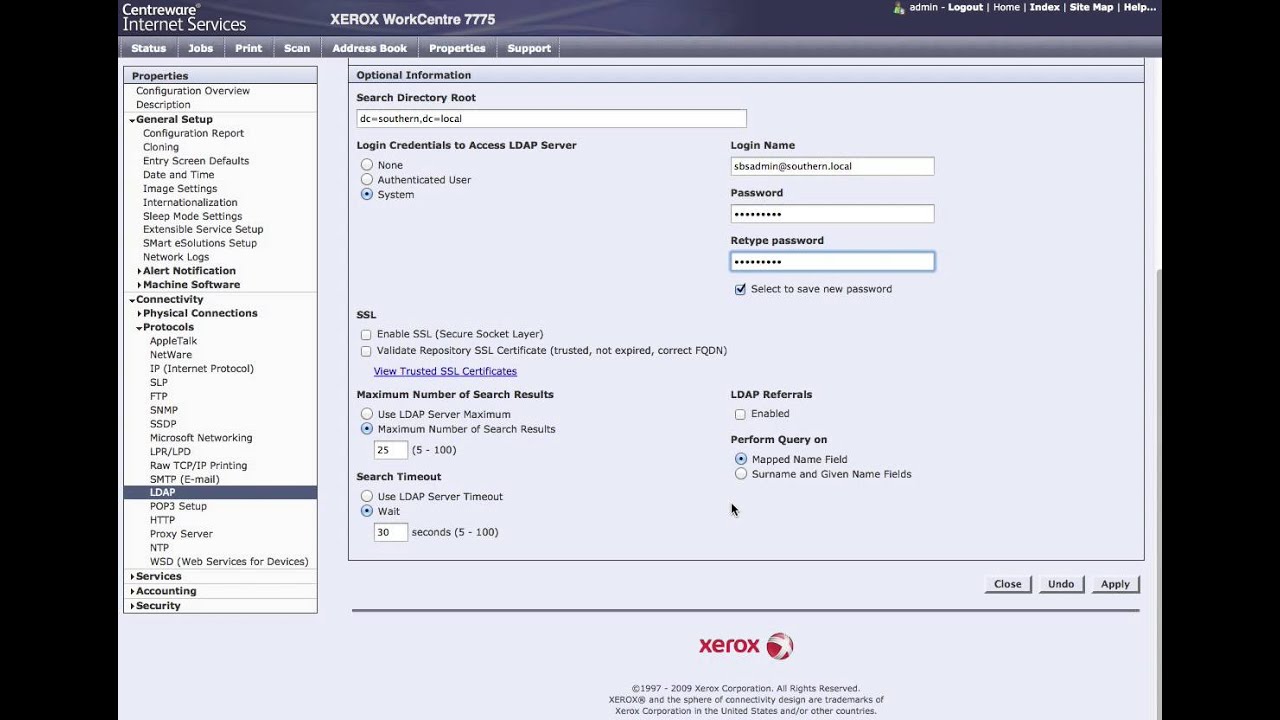
Task: Choose Maximum Number of Search Results radio
Action: coord(367,429)
